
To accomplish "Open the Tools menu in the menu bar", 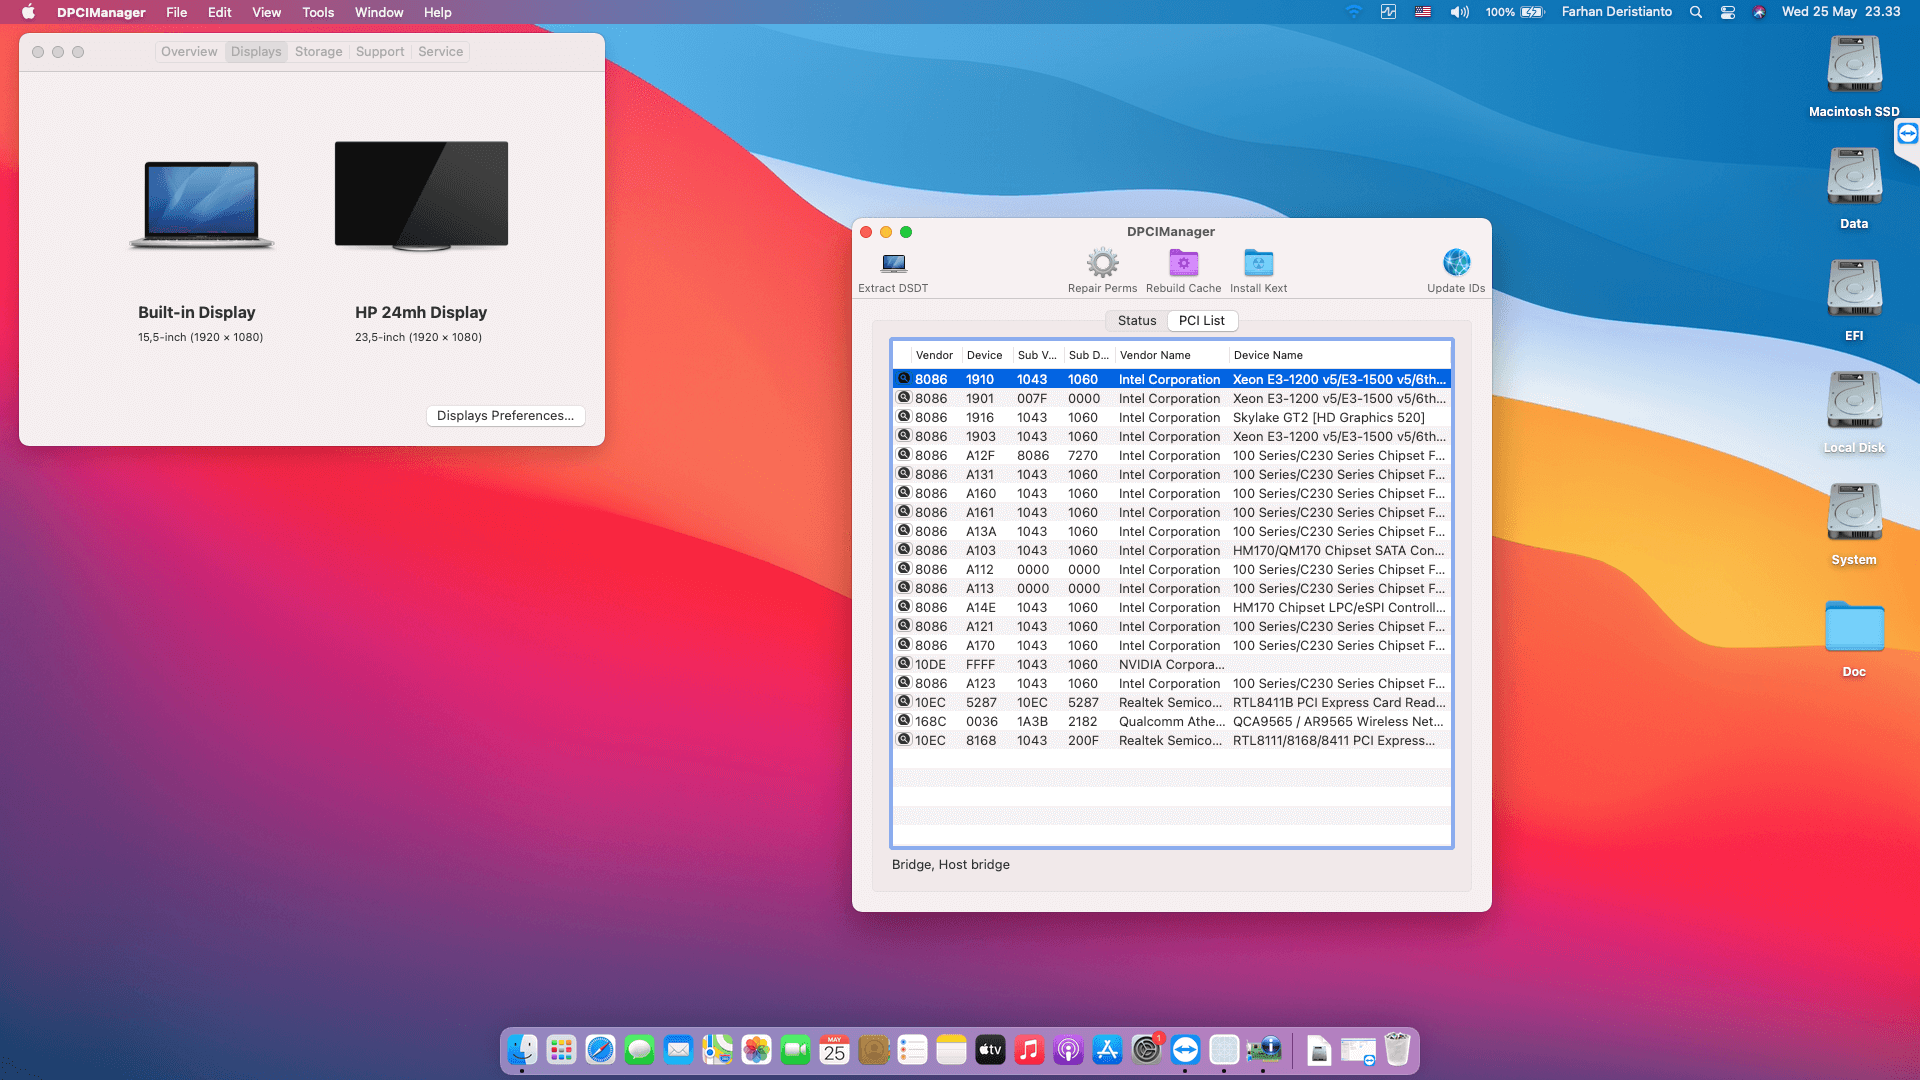I will tap(318, 12).
